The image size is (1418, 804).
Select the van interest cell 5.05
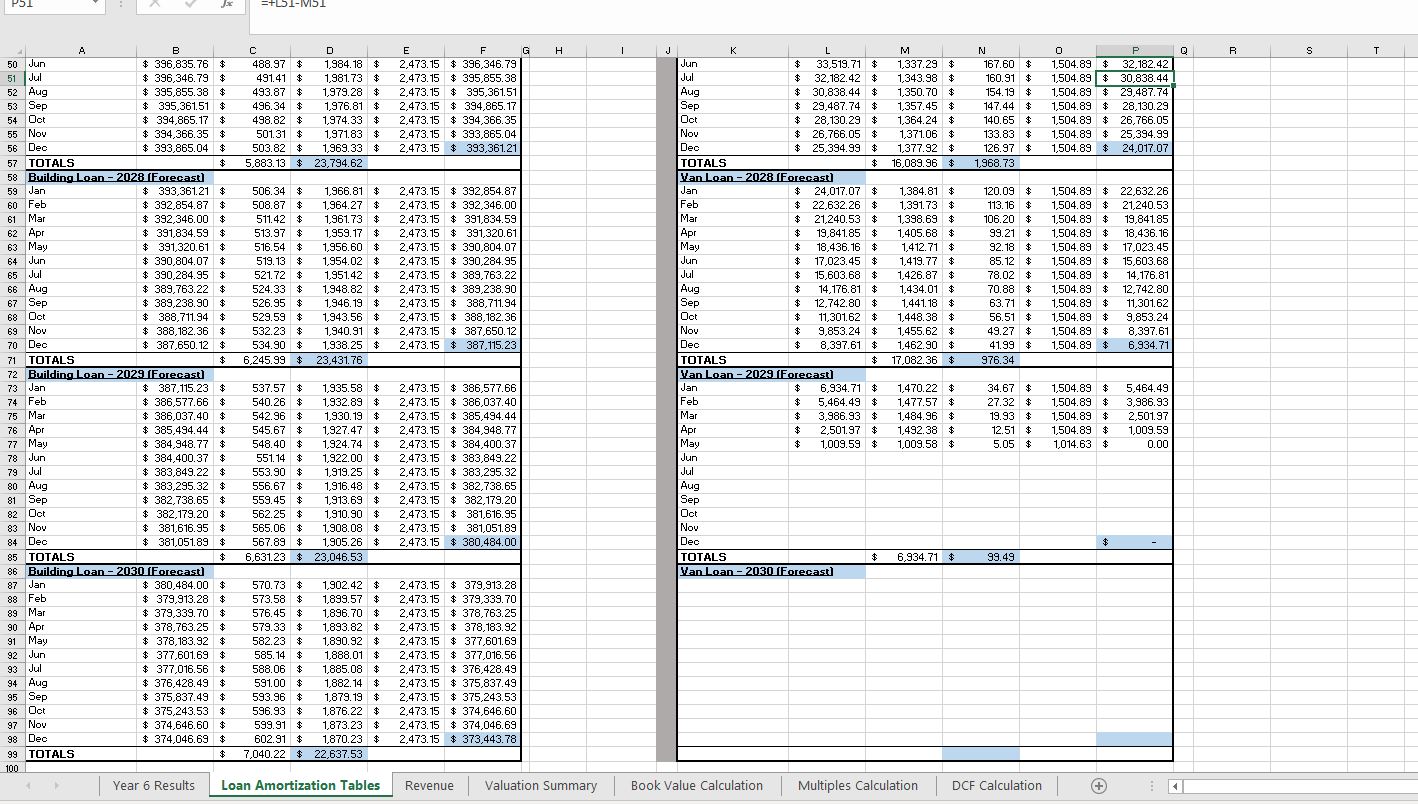[x=981, y=444]
